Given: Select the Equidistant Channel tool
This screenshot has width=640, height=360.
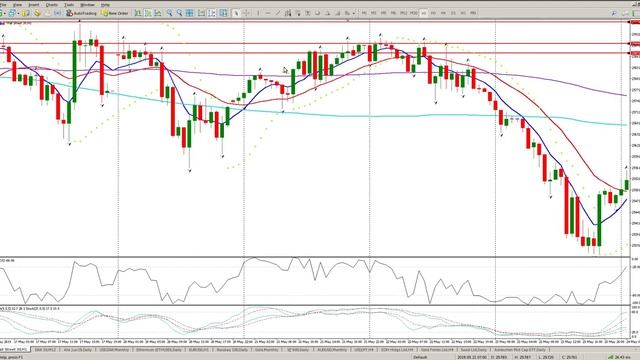Looking at the screenshot, I should (x=288, y=13).
